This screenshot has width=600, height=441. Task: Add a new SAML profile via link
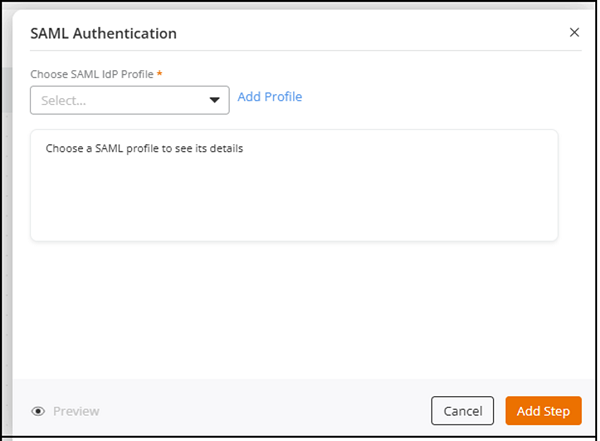[270, 97]
